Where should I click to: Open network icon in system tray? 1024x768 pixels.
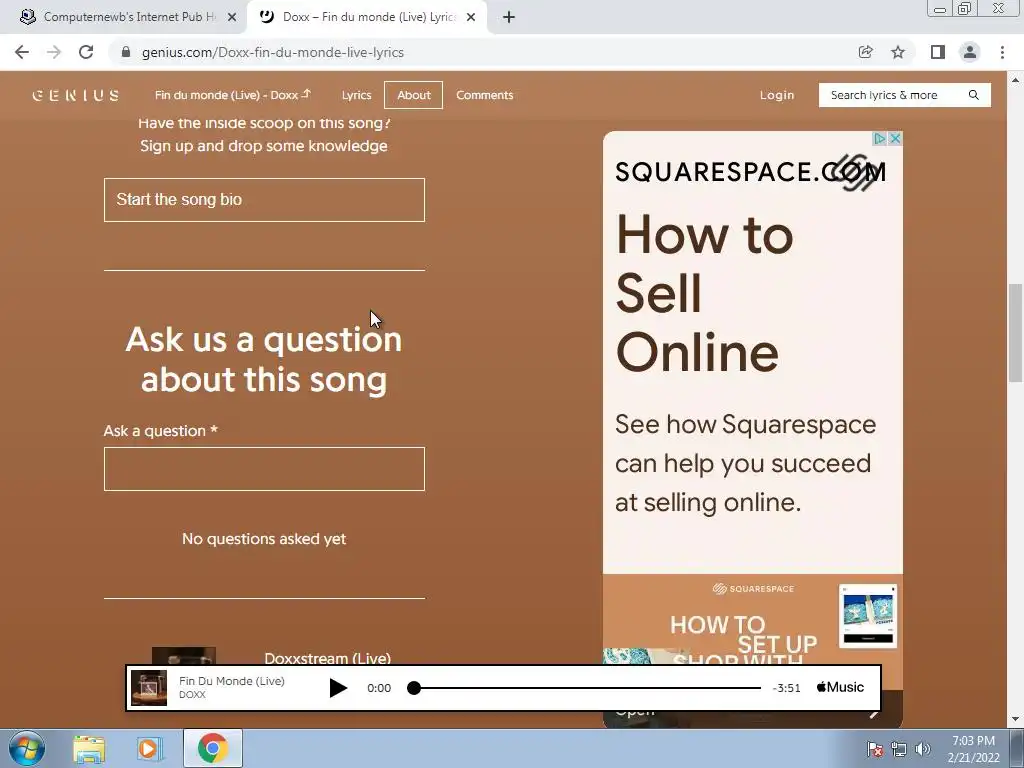899,749
